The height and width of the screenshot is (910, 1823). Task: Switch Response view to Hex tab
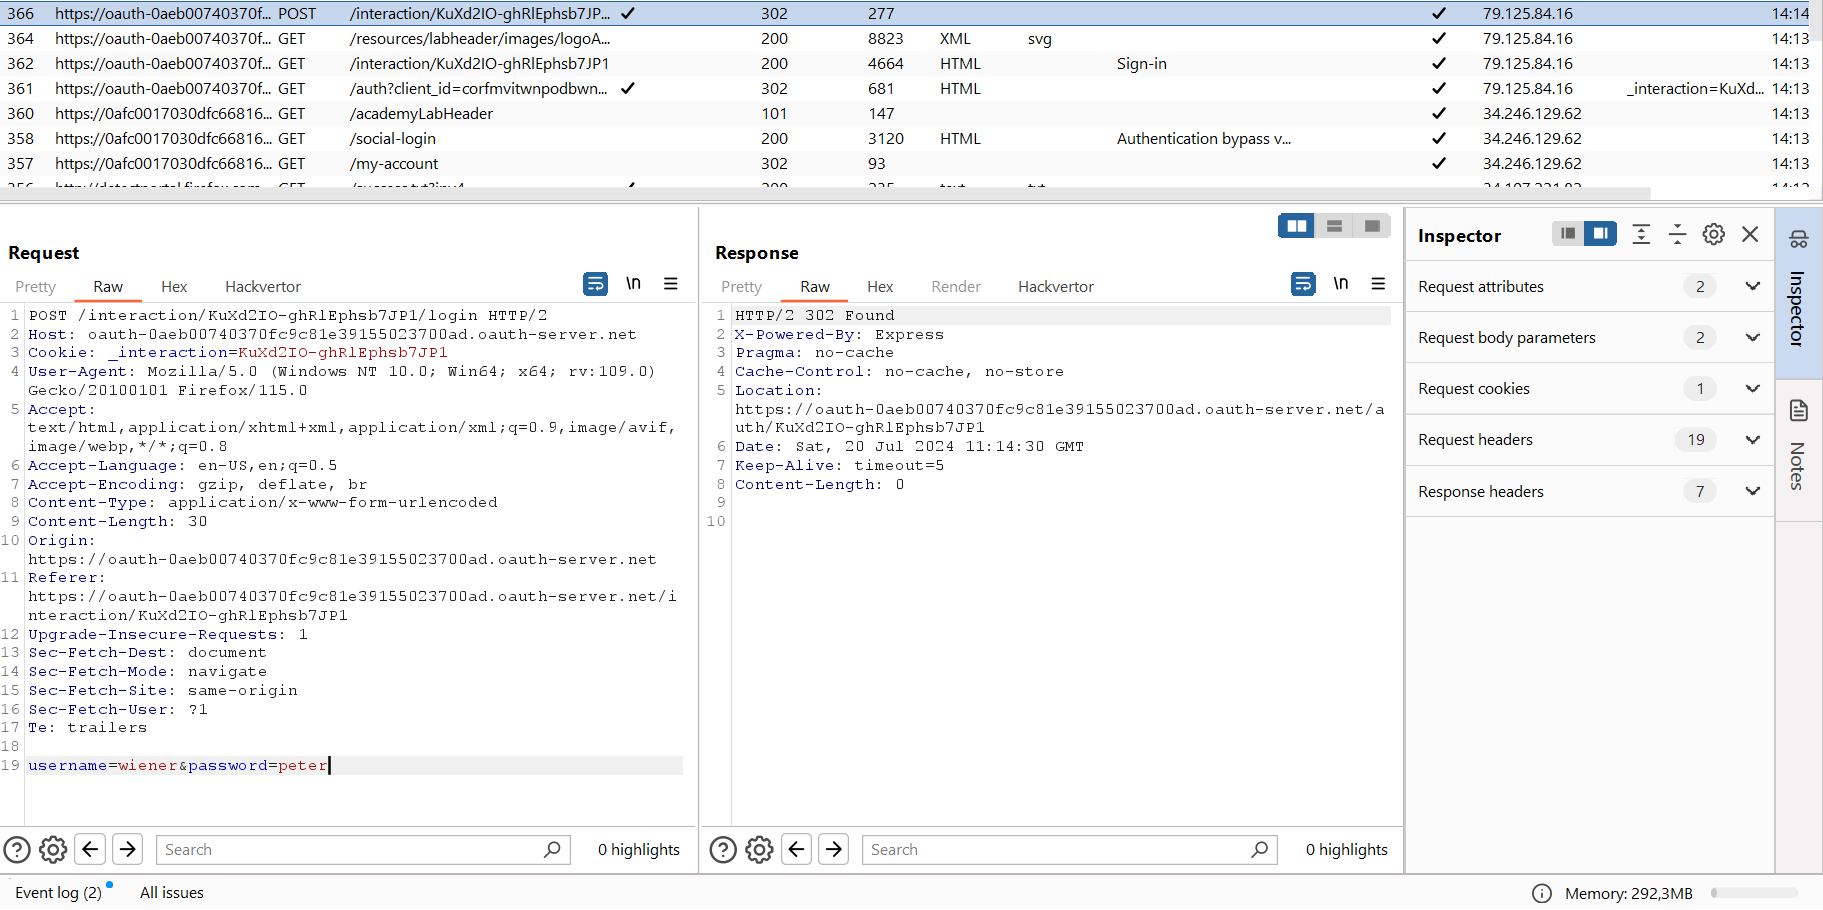click(x=880, y=287)
